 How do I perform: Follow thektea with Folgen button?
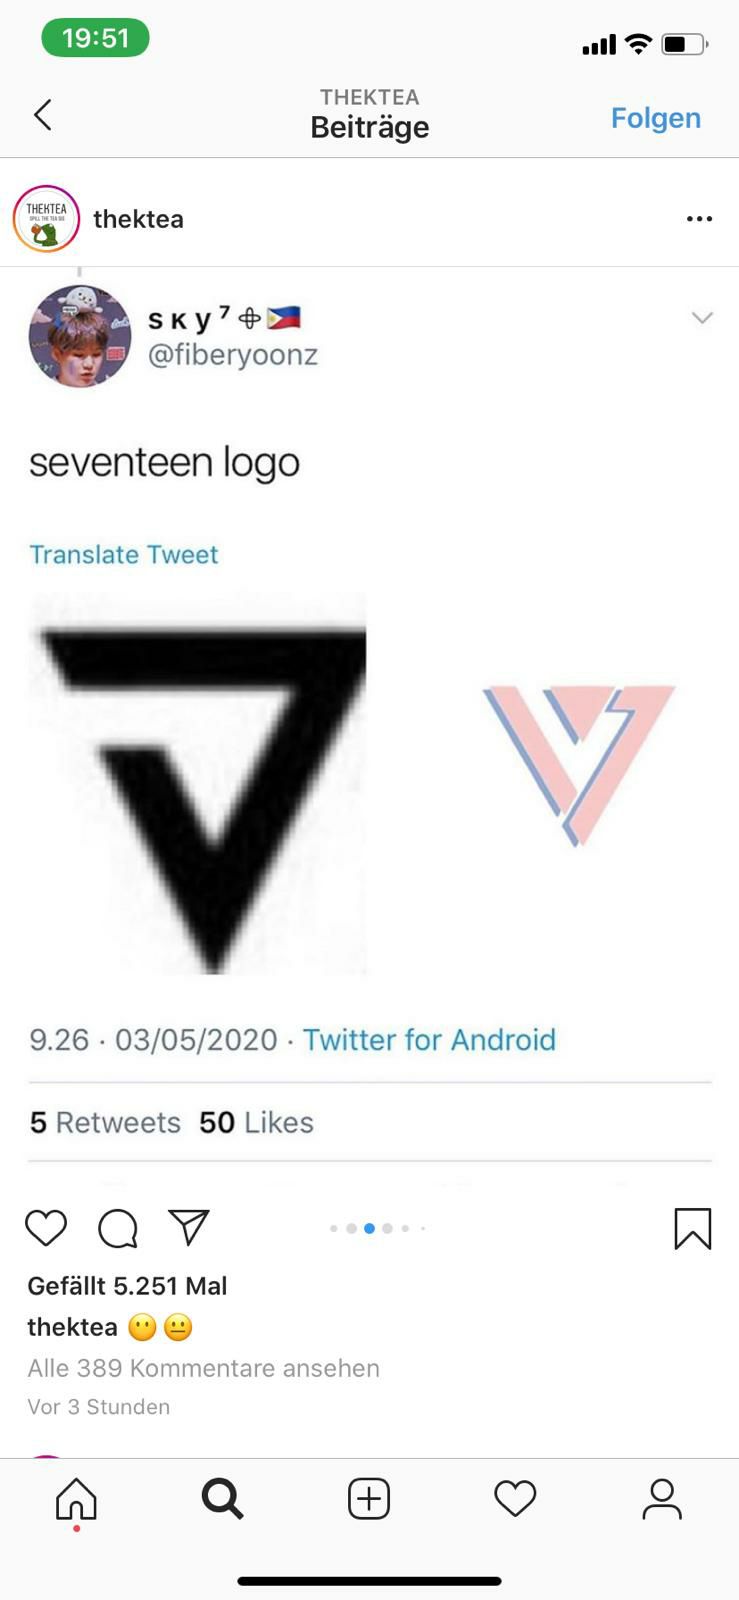pos(656,118)
